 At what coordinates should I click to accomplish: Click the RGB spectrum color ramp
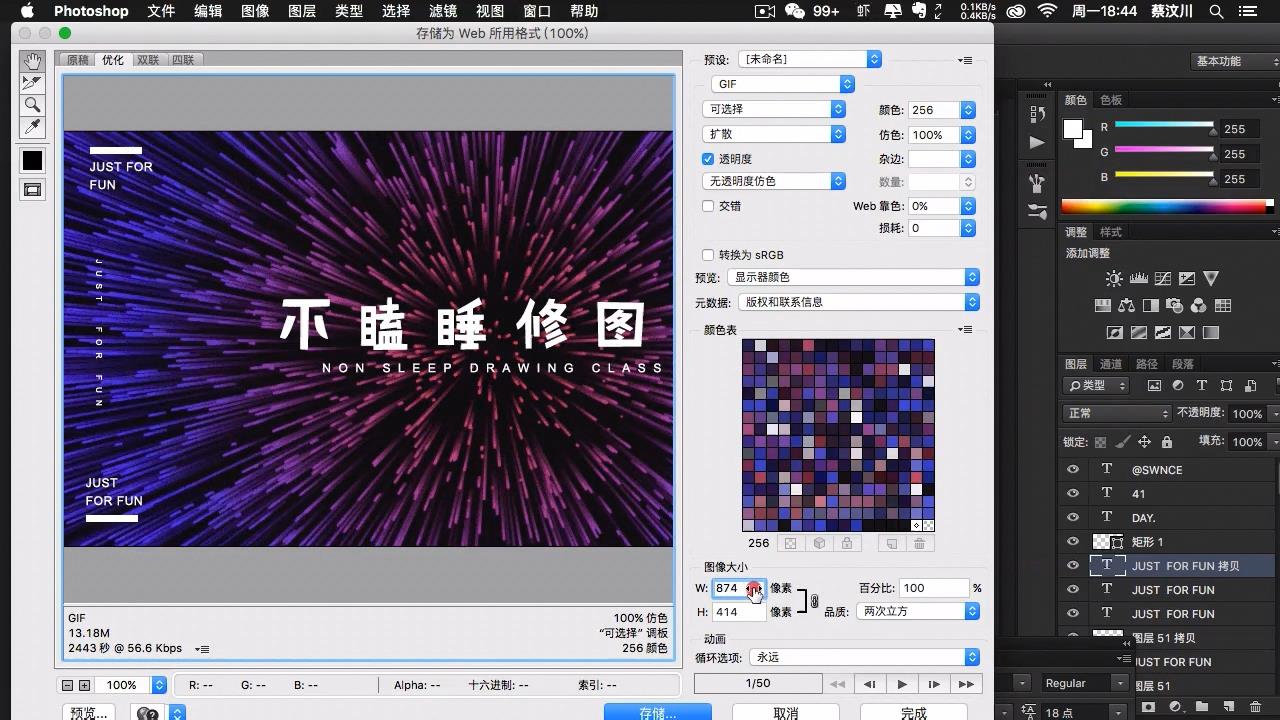click(1163, 207)
